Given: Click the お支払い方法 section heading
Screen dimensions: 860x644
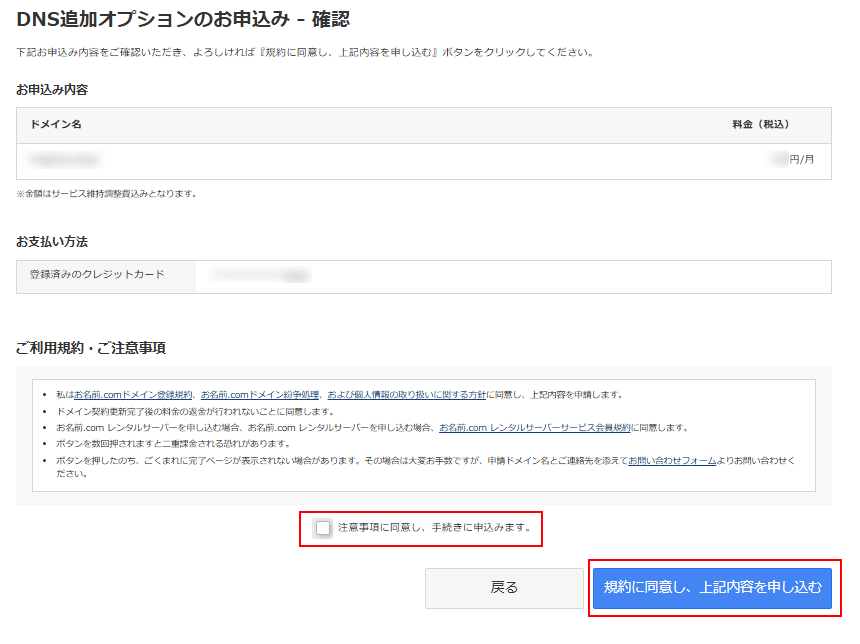Looking at the screenshot, I should click(x=52, y=242).
